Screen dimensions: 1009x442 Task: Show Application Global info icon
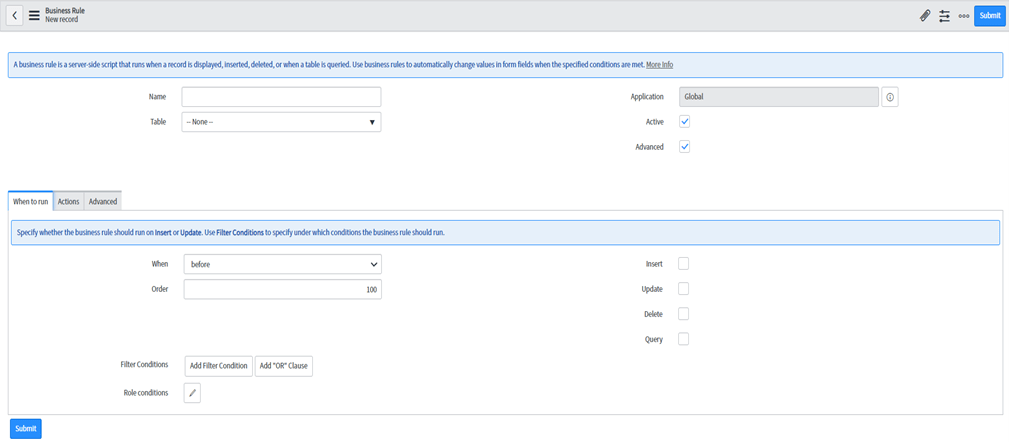[890, 97]
